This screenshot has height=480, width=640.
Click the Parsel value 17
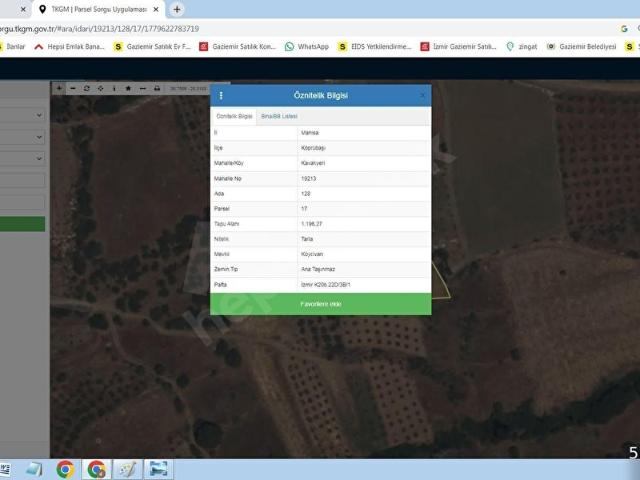(x=304, y=209)
